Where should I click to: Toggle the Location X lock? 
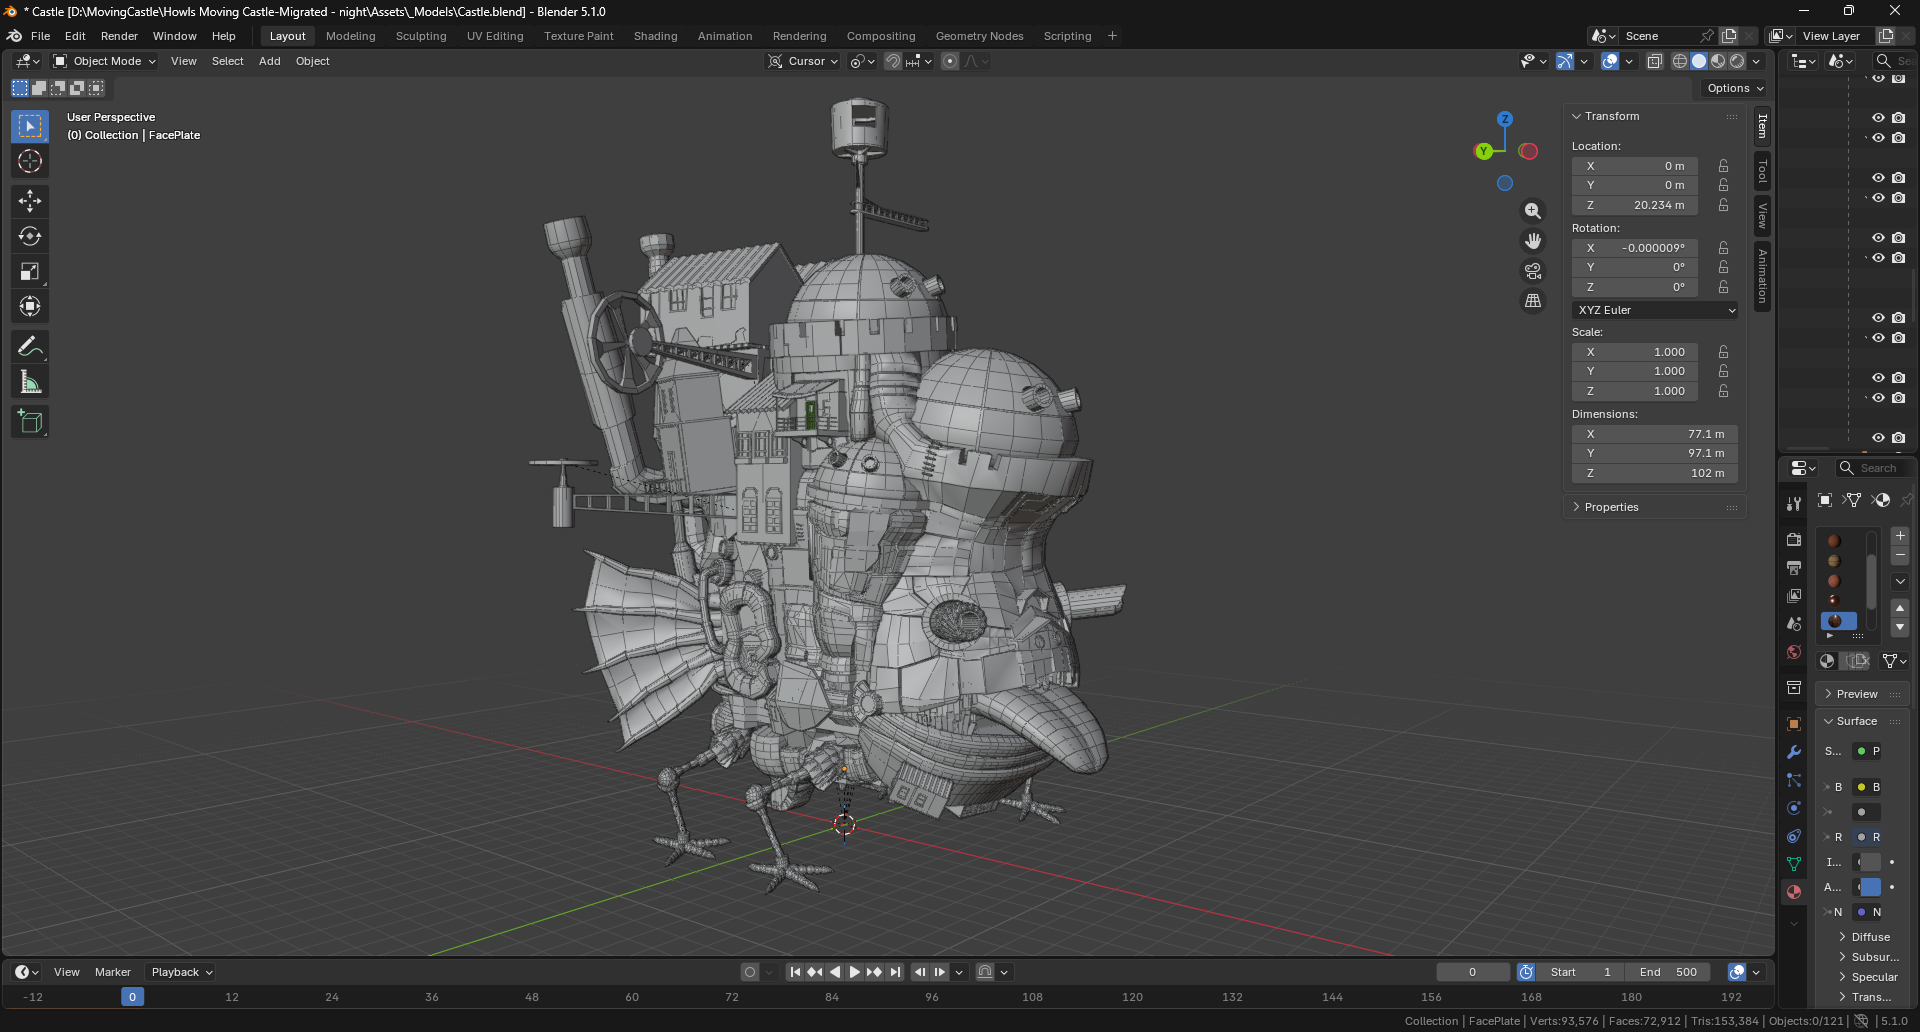(x=1724, y=166)
